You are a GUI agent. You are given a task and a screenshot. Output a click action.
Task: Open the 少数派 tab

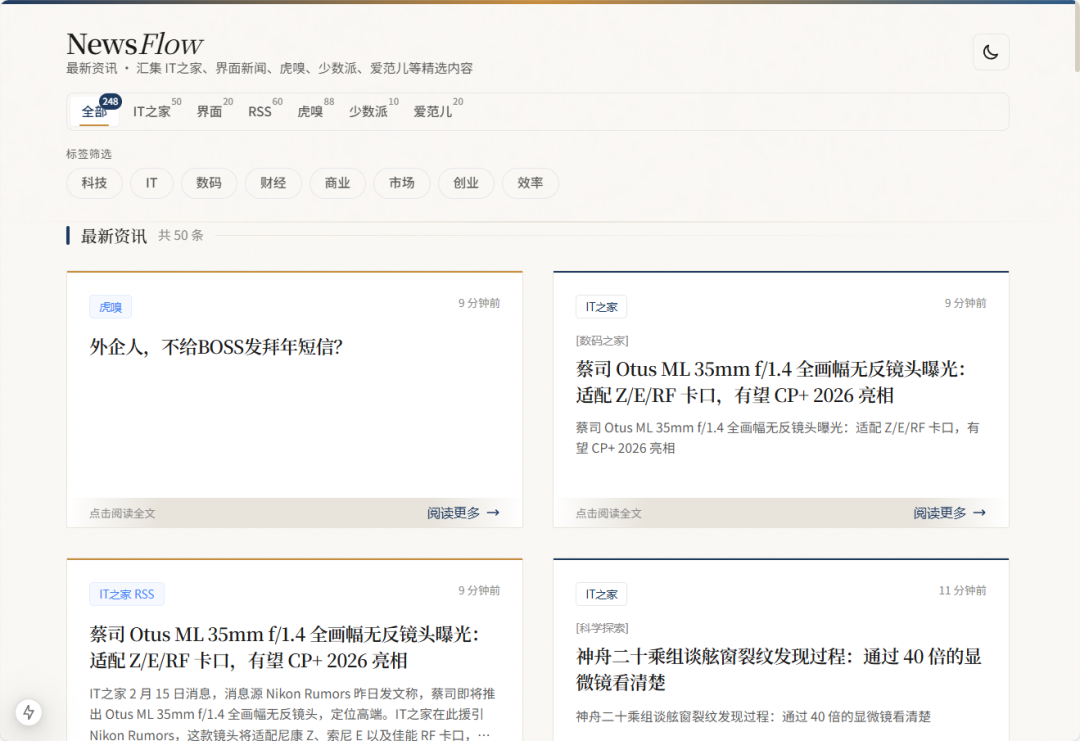click(x=366, y=112)
